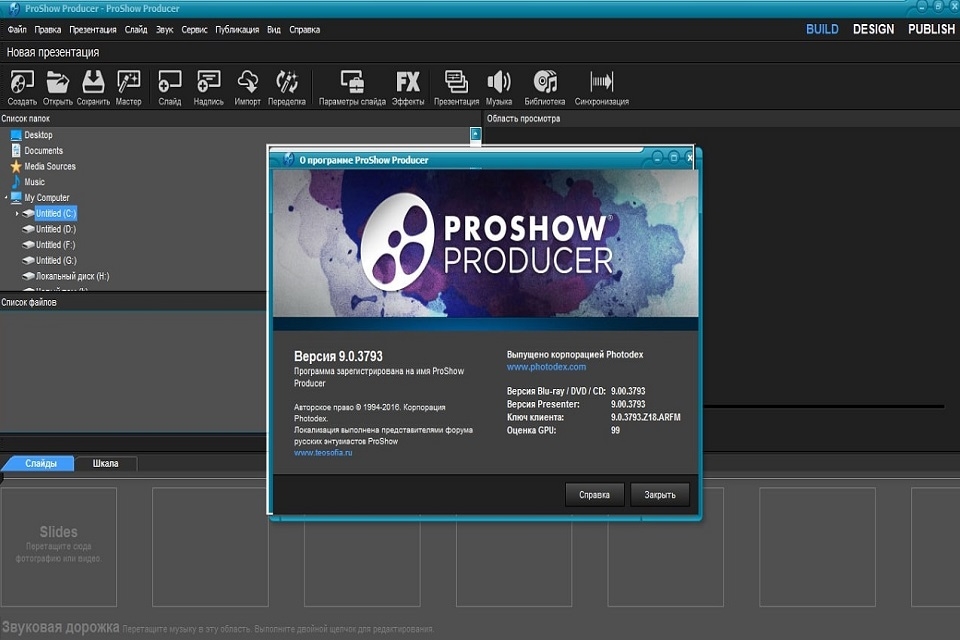Click the Библиотека disc icon

(545, 80)
